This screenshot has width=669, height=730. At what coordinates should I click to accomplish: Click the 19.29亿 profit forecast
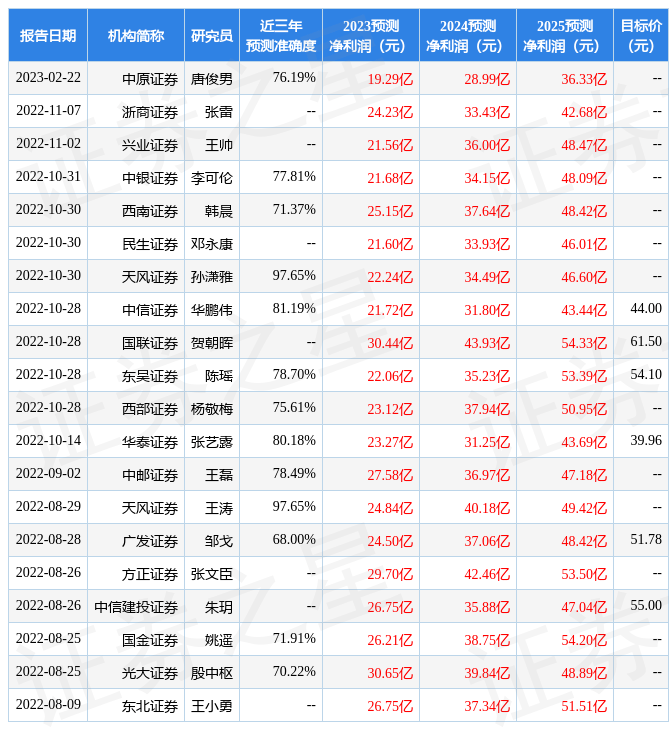(x=390, y=79)
